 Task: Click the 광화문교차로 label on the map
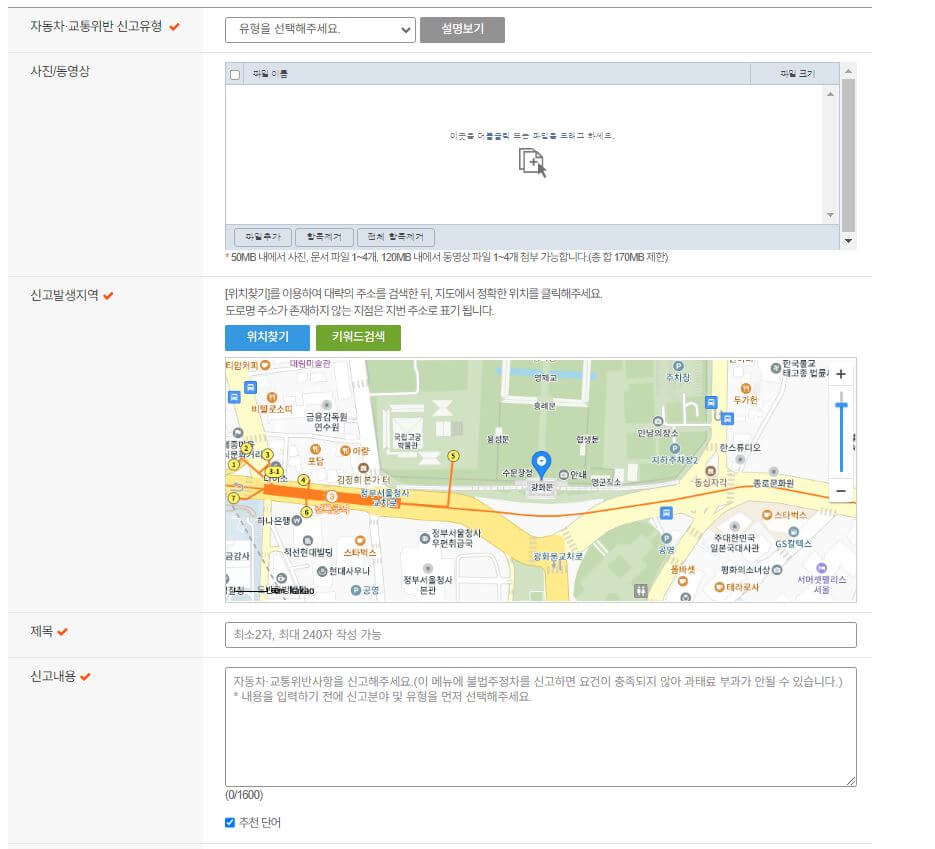click(558, 556)
